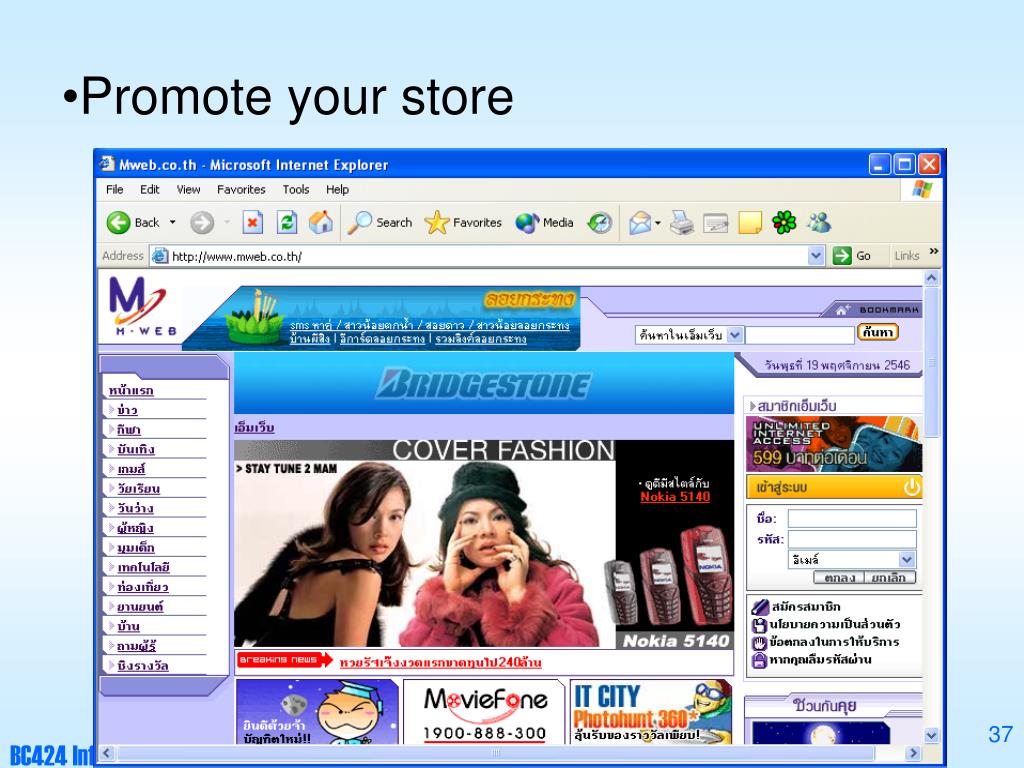Open the เกมส์ sidebar link
Viewport: 1024px width, 768px height.
point(131,469)
